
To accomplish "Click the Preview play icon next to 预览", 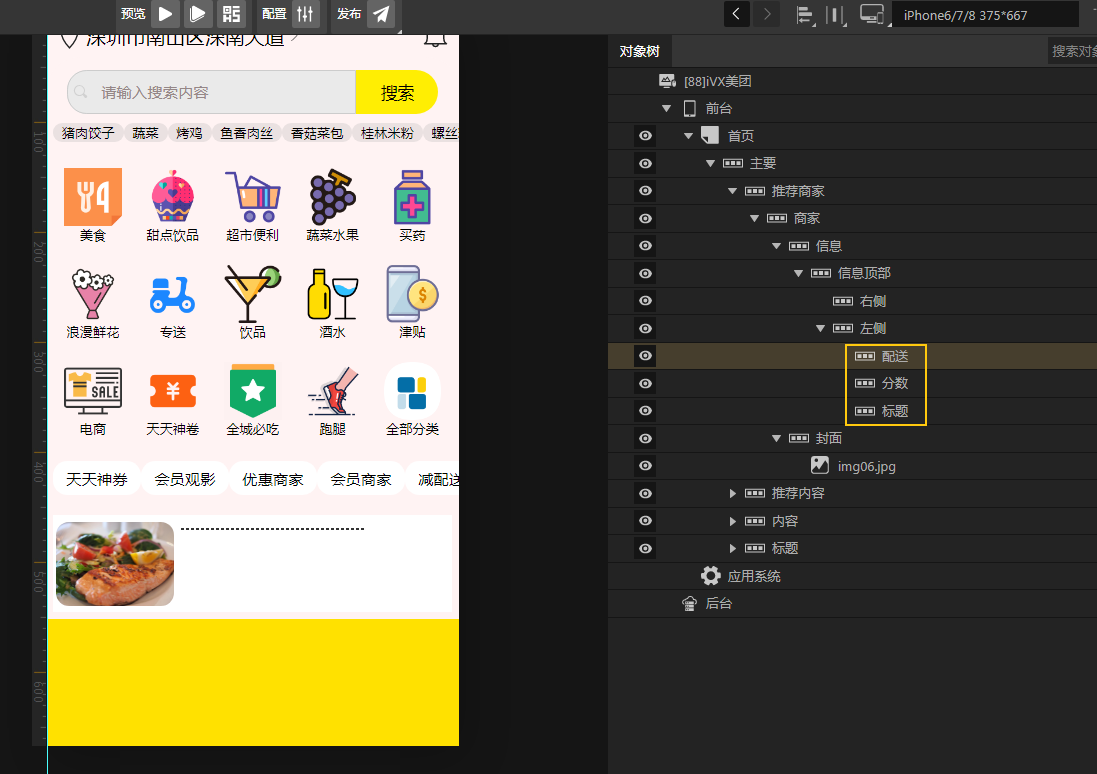I will click(165, 14).
